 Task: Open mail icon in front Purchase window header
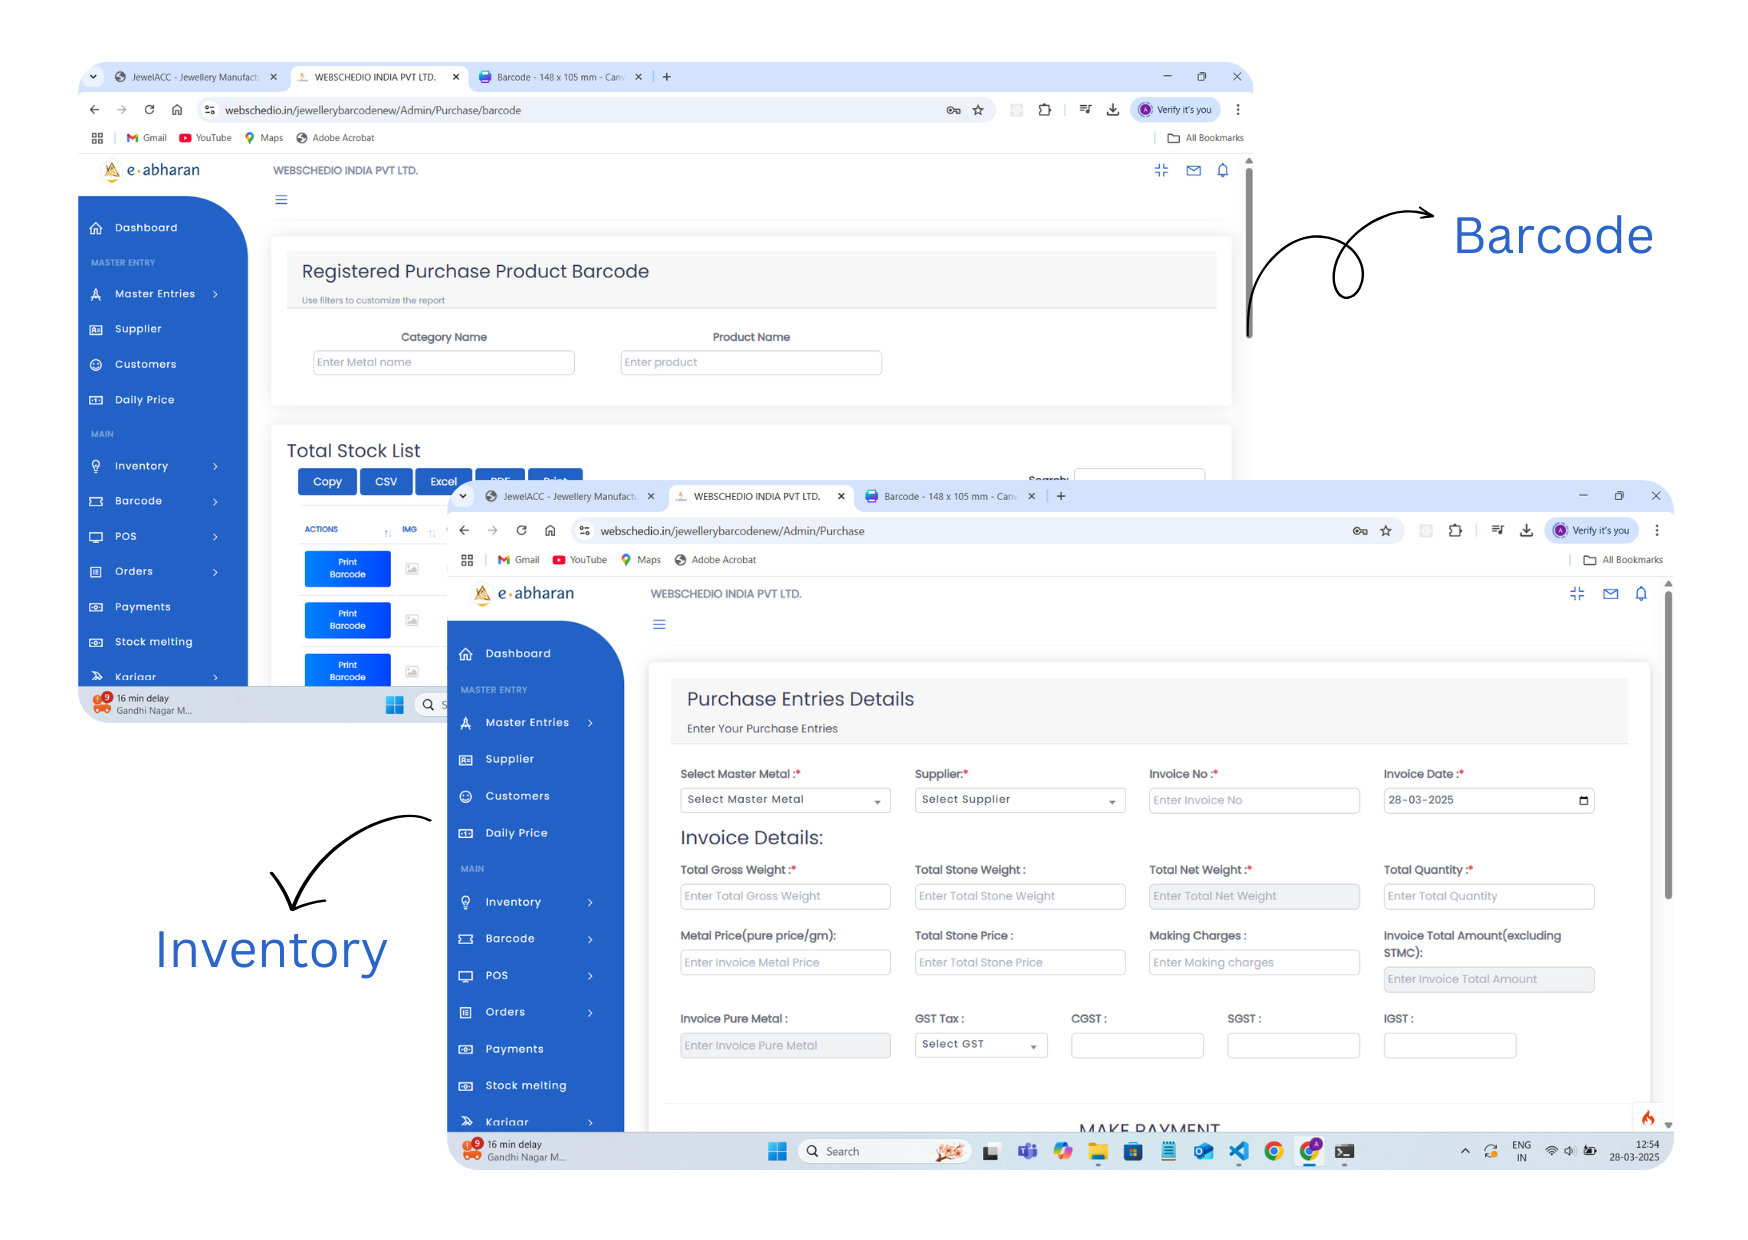tap(1610, 594)
